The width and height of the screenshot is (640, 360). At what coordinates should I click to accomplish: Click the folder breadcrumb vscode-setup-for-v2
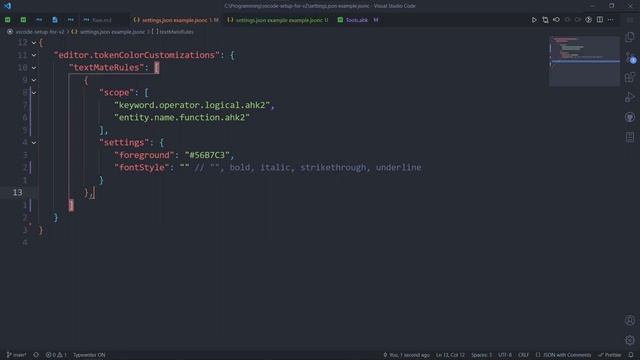tap(40, 32)
